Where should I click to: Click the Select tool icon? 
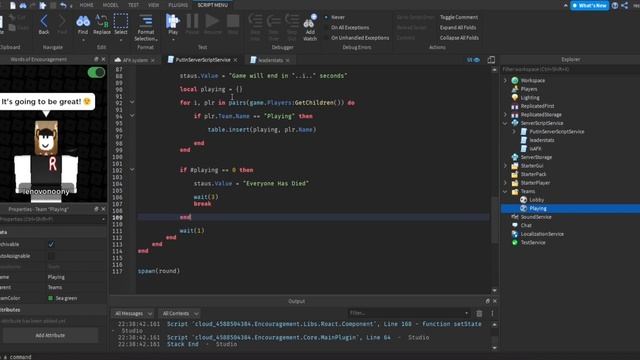(121, 21)
